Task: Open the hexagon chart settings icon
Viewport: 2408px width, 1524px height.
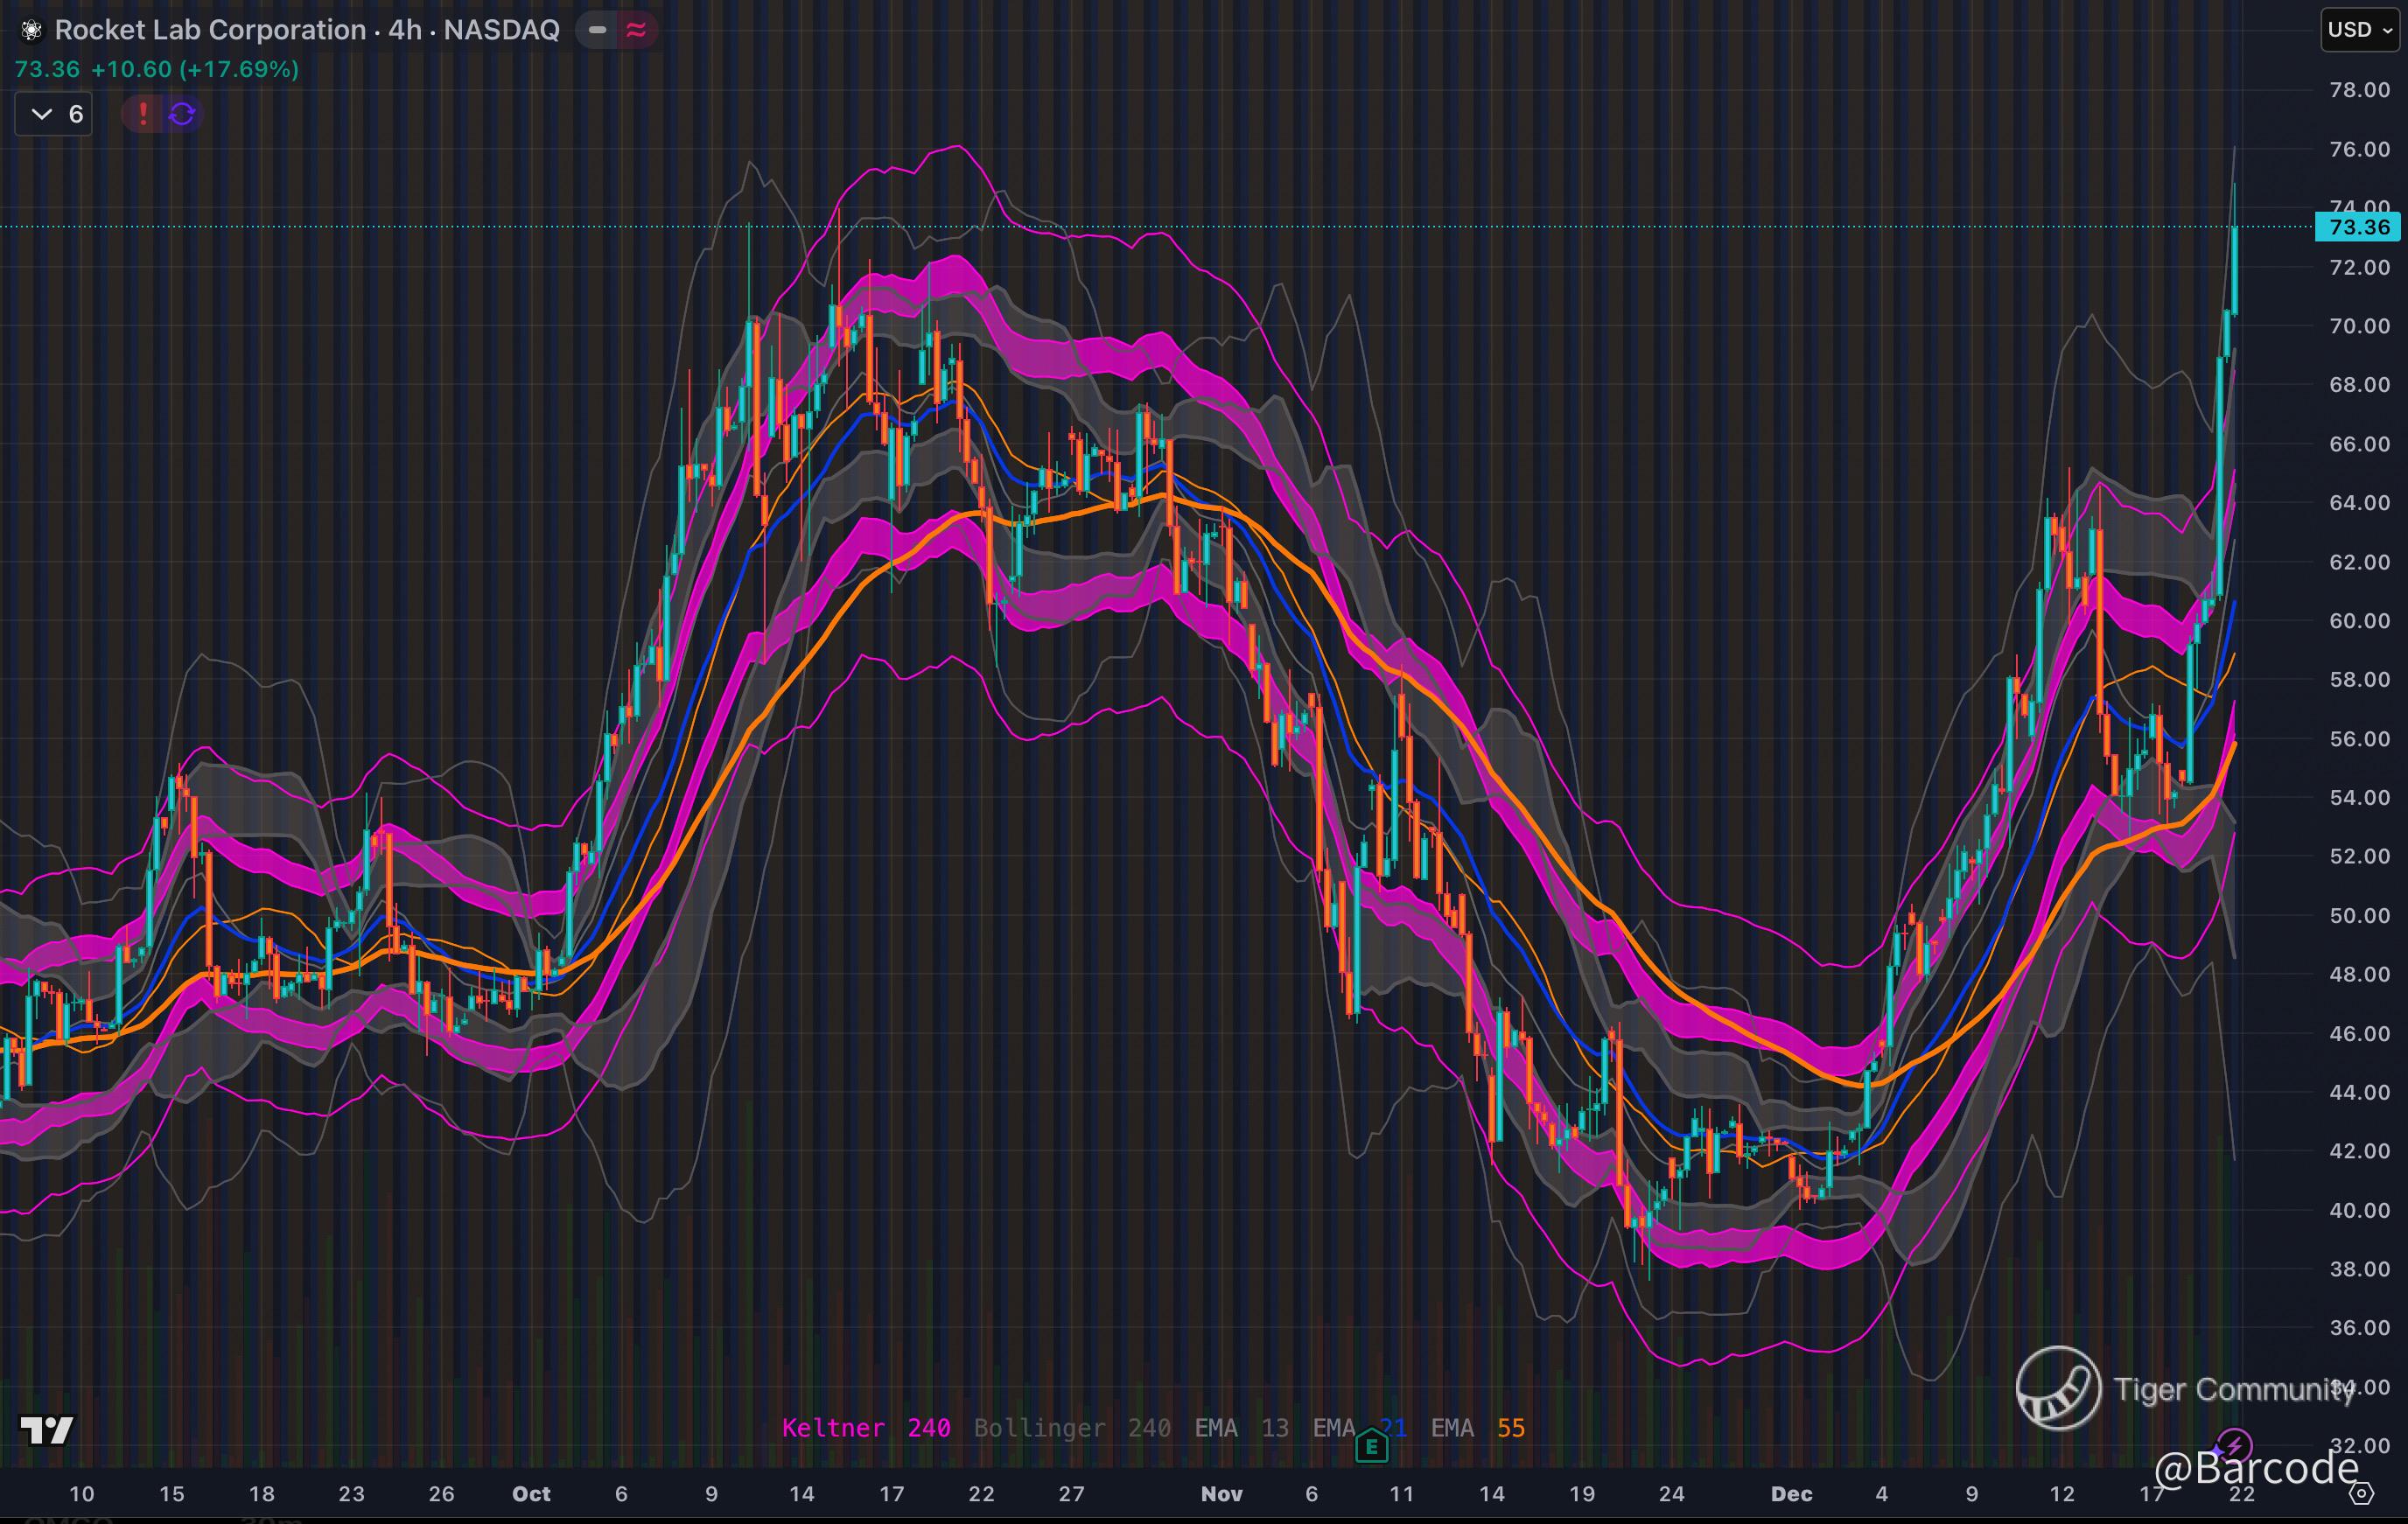Action: click(2360, 1494)
